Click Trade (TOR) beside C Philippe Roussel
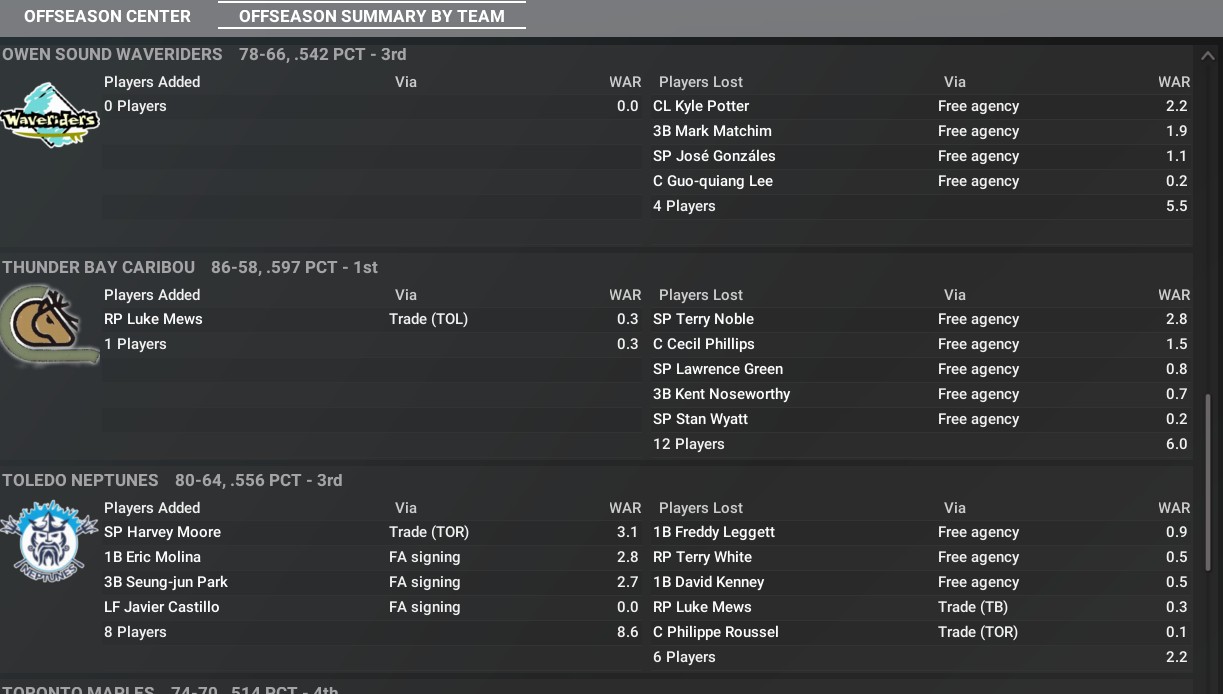This screenshot has height=694, width=1223. tap(978, 632)
